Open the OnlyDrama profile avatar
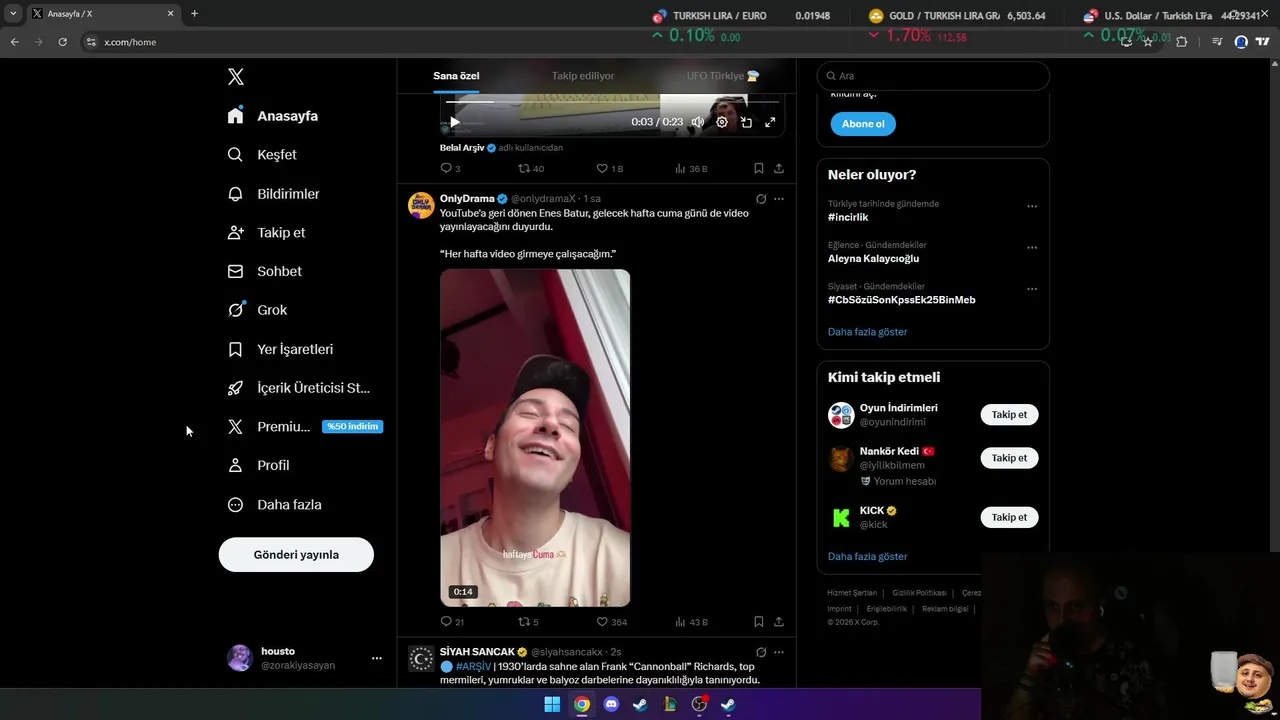This screenshot has height=720, width=1280. pos(421,205)
